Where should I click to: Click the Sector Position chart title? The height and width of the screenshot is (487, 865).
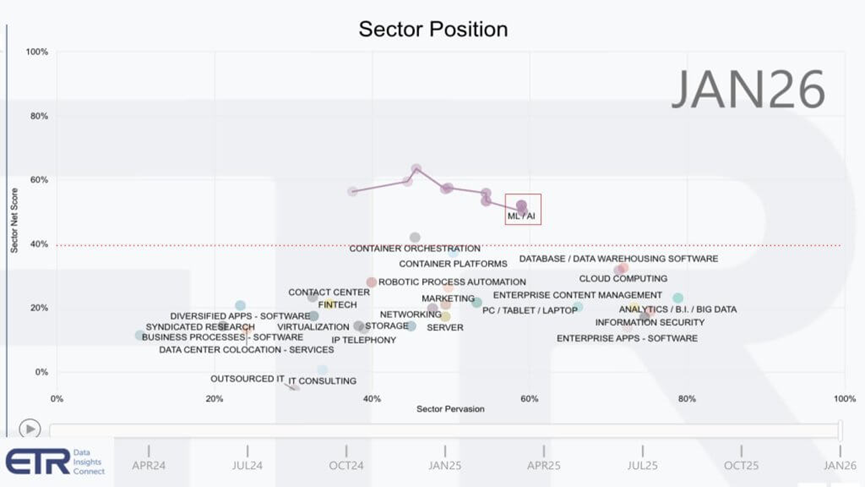point(433,29)
